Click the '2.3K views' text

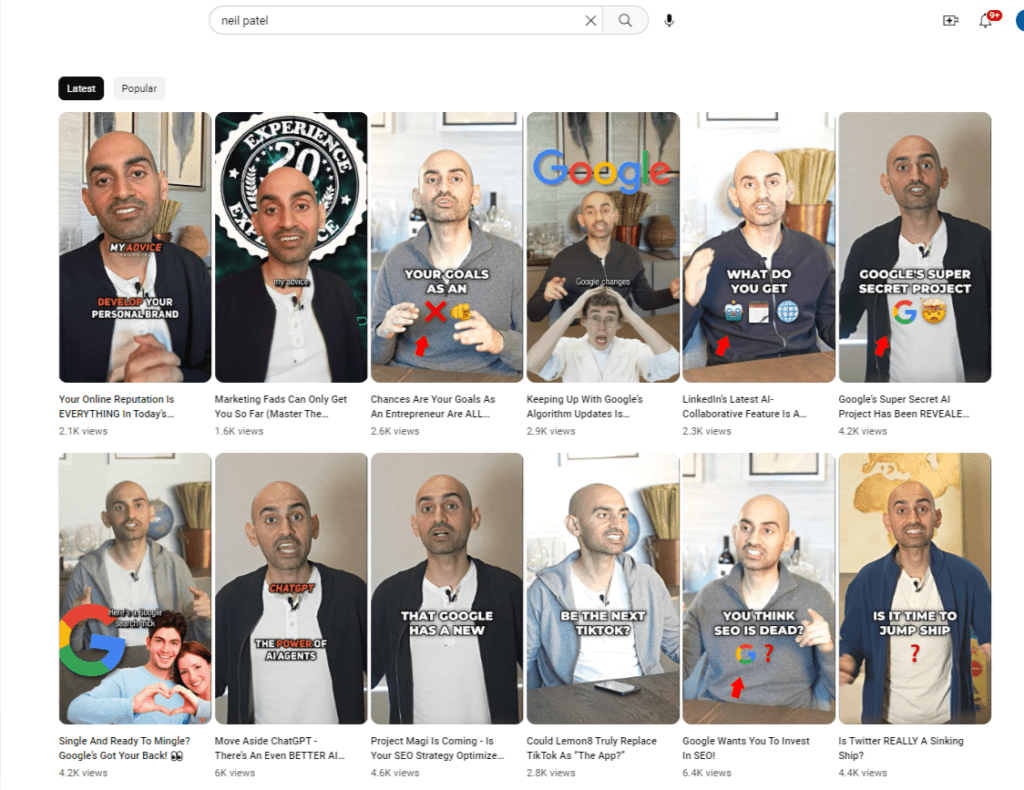(x=707, y=431)
